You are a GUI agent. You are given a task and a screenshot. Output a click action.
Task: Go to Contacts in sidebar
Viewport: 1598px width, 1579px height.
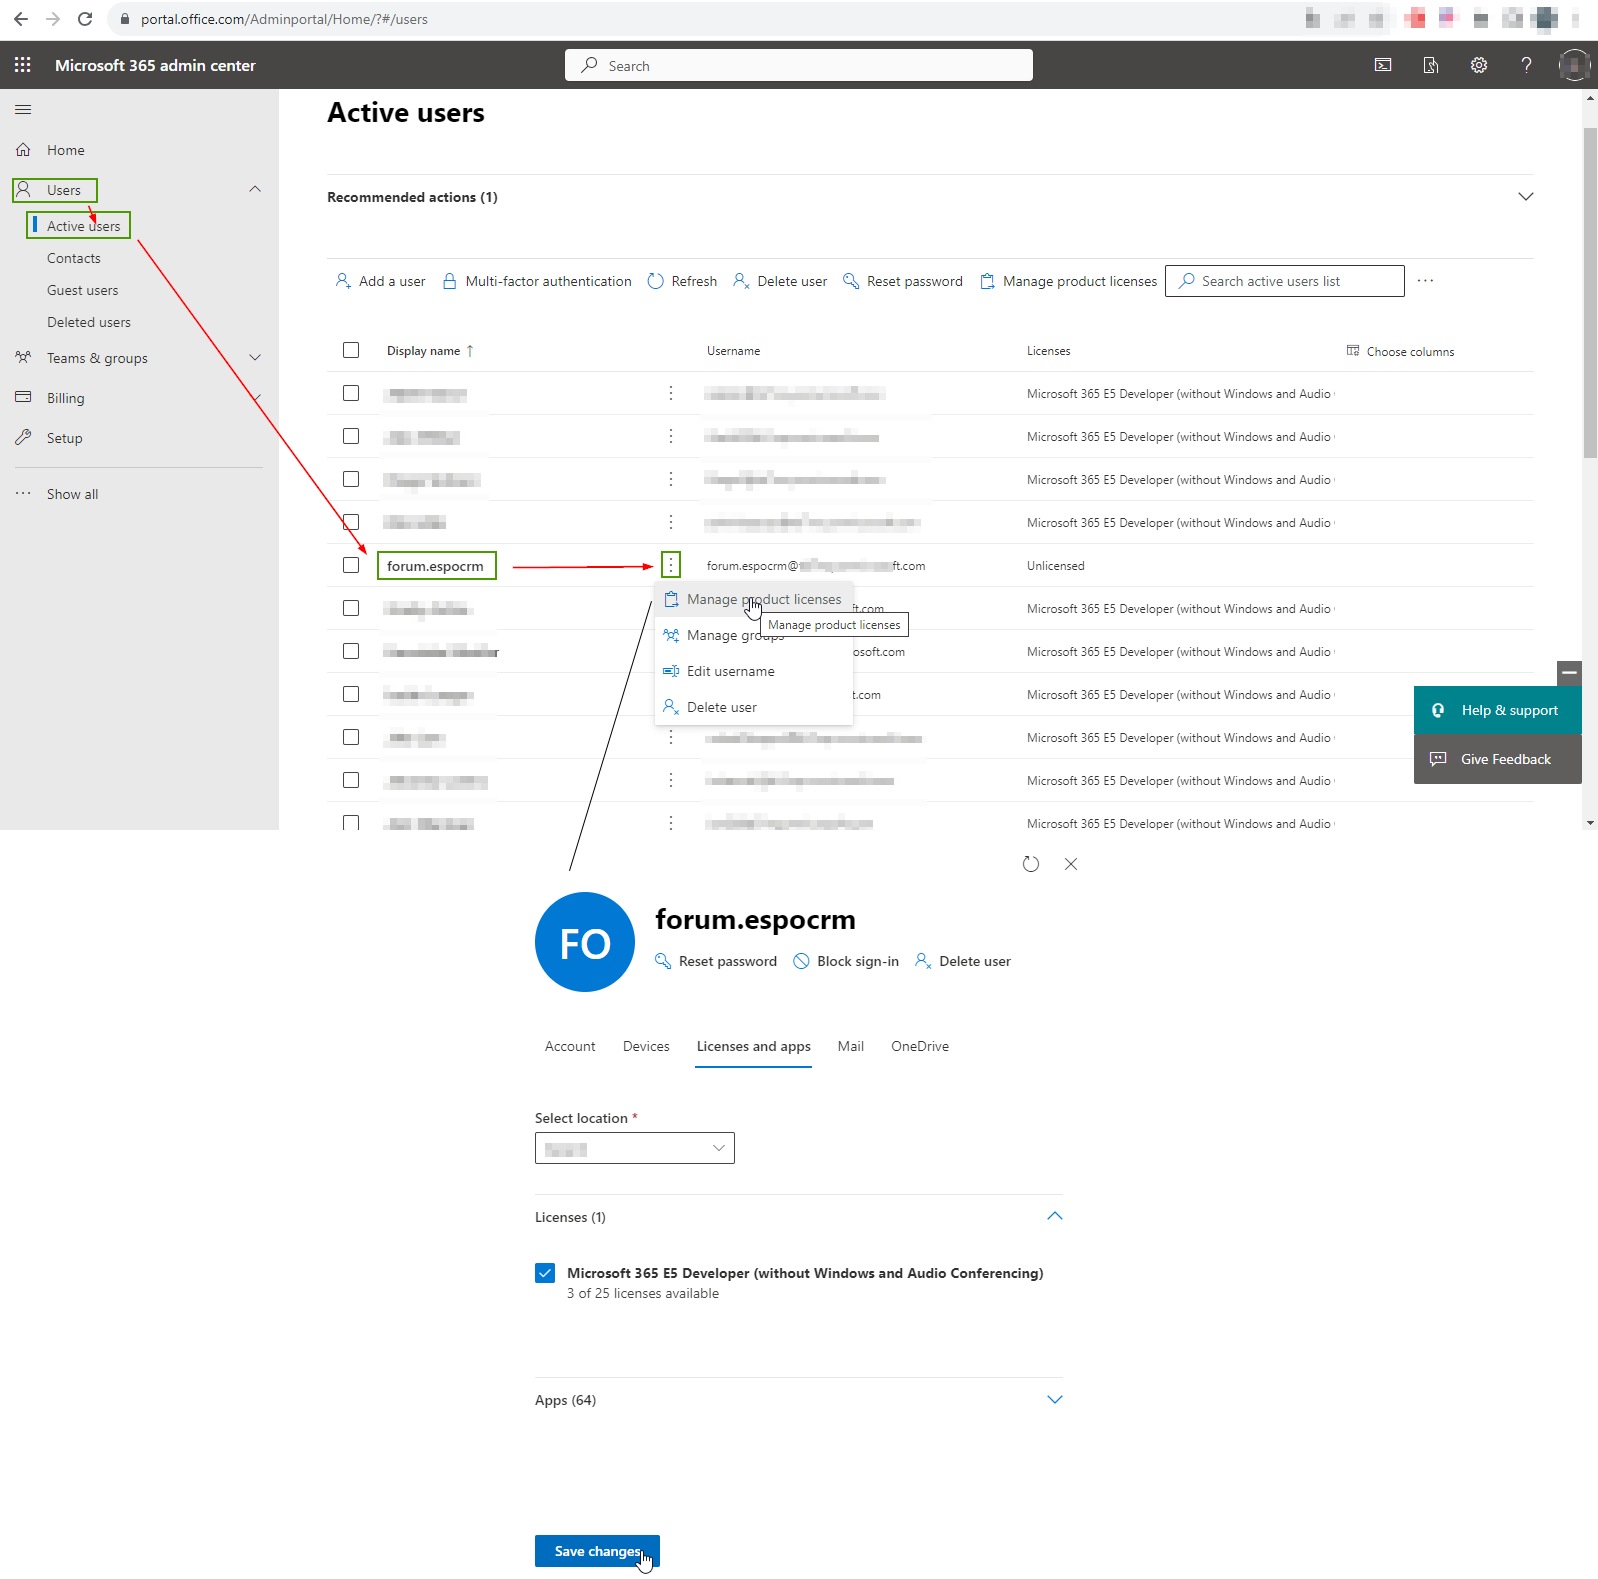74,258
